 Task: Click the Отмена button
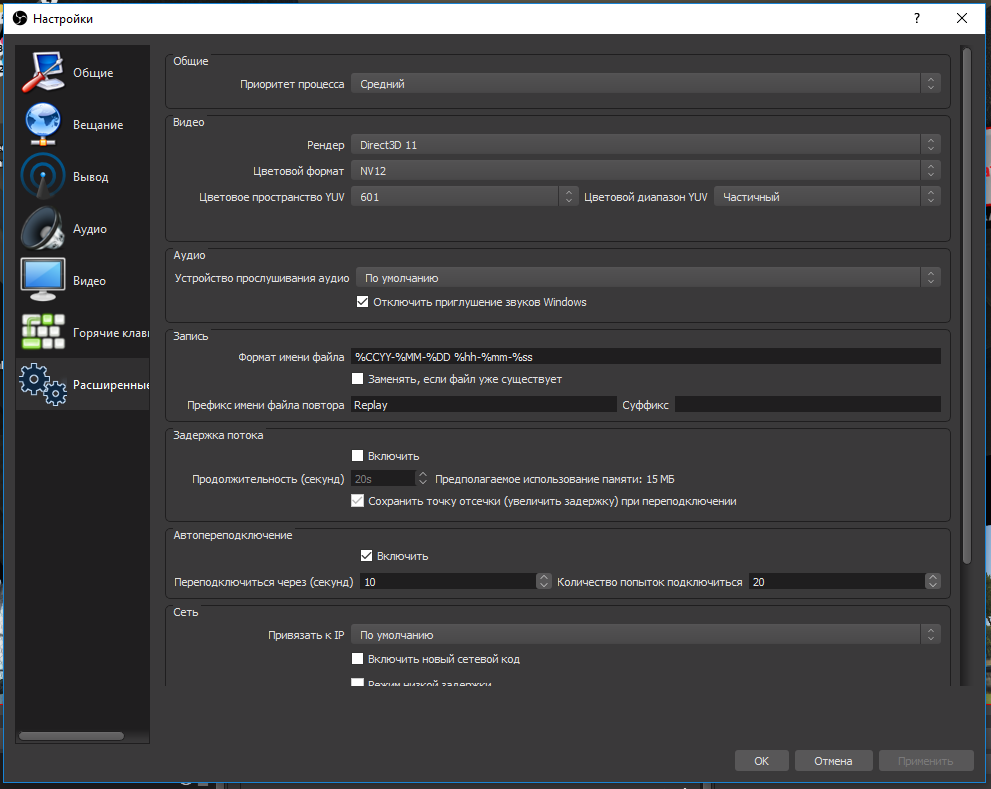click(x=832, y=761)
